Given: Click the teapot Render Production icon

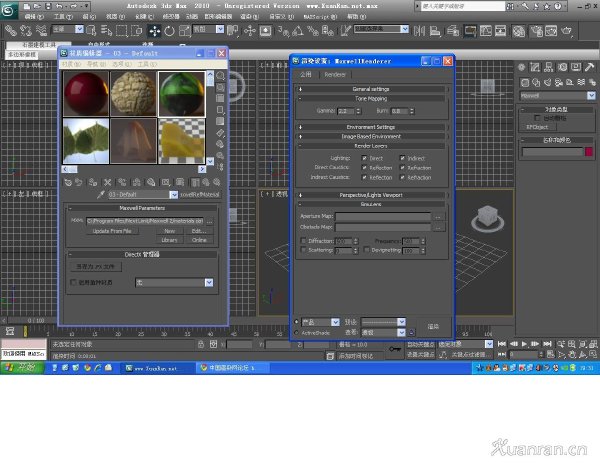Looking at the screenshot, I should [567, 31].
